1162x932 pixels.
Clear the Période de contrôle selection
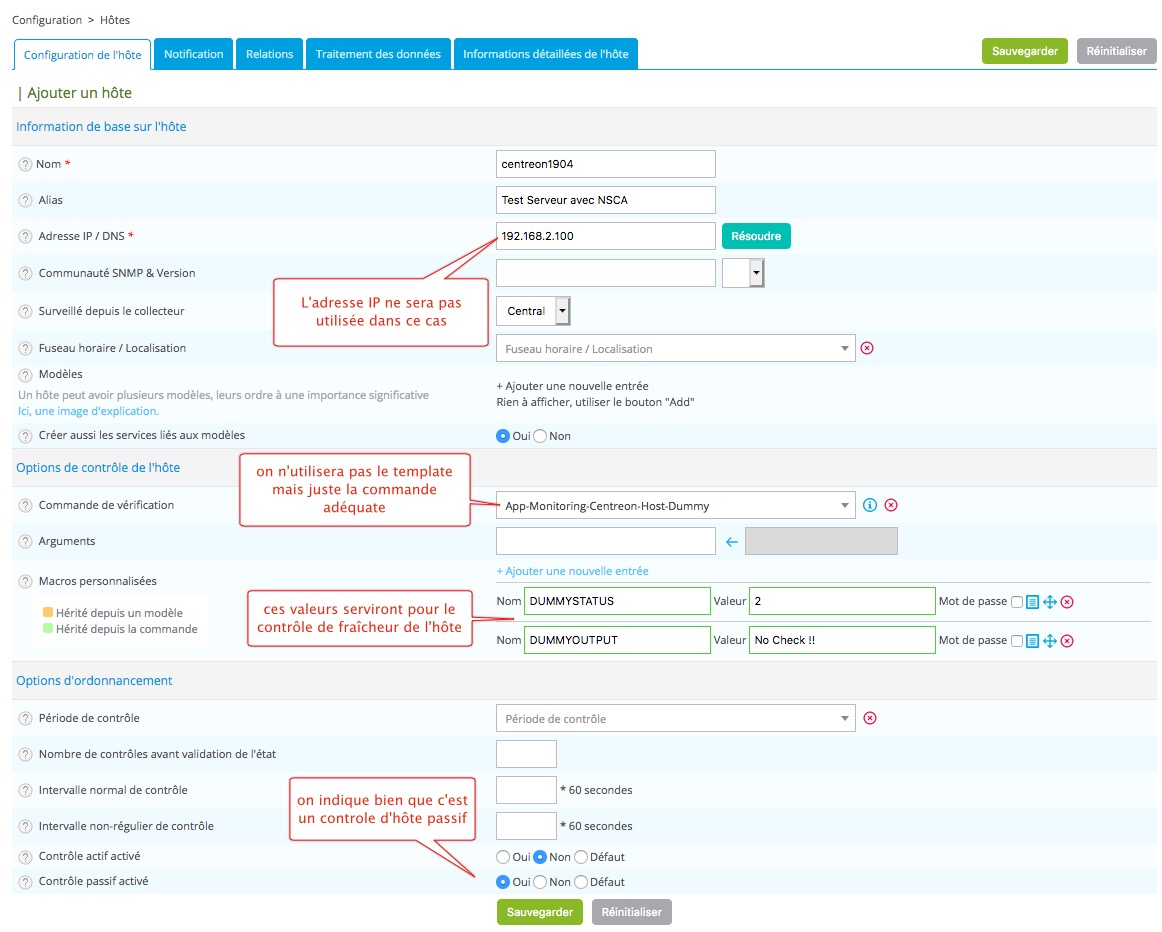[869, 718]
